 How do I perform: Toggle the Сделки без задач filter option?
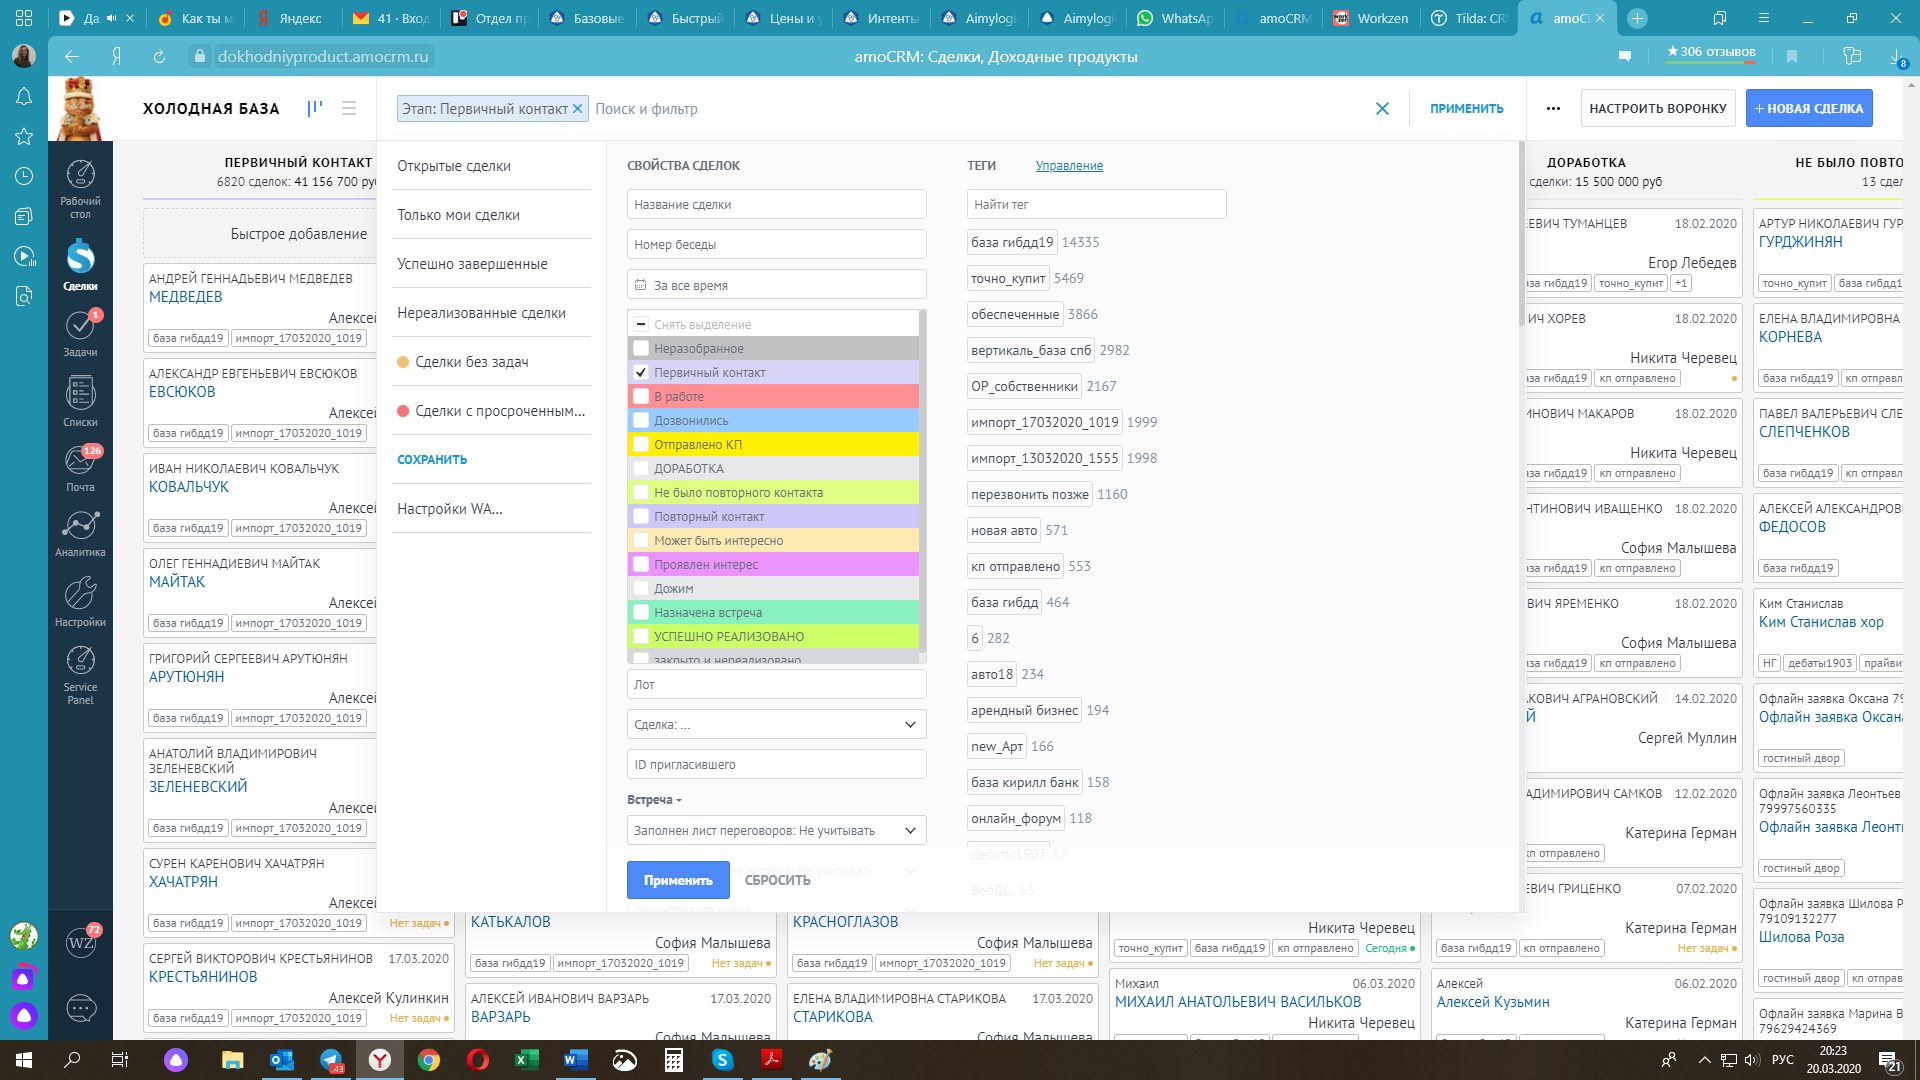473,361
